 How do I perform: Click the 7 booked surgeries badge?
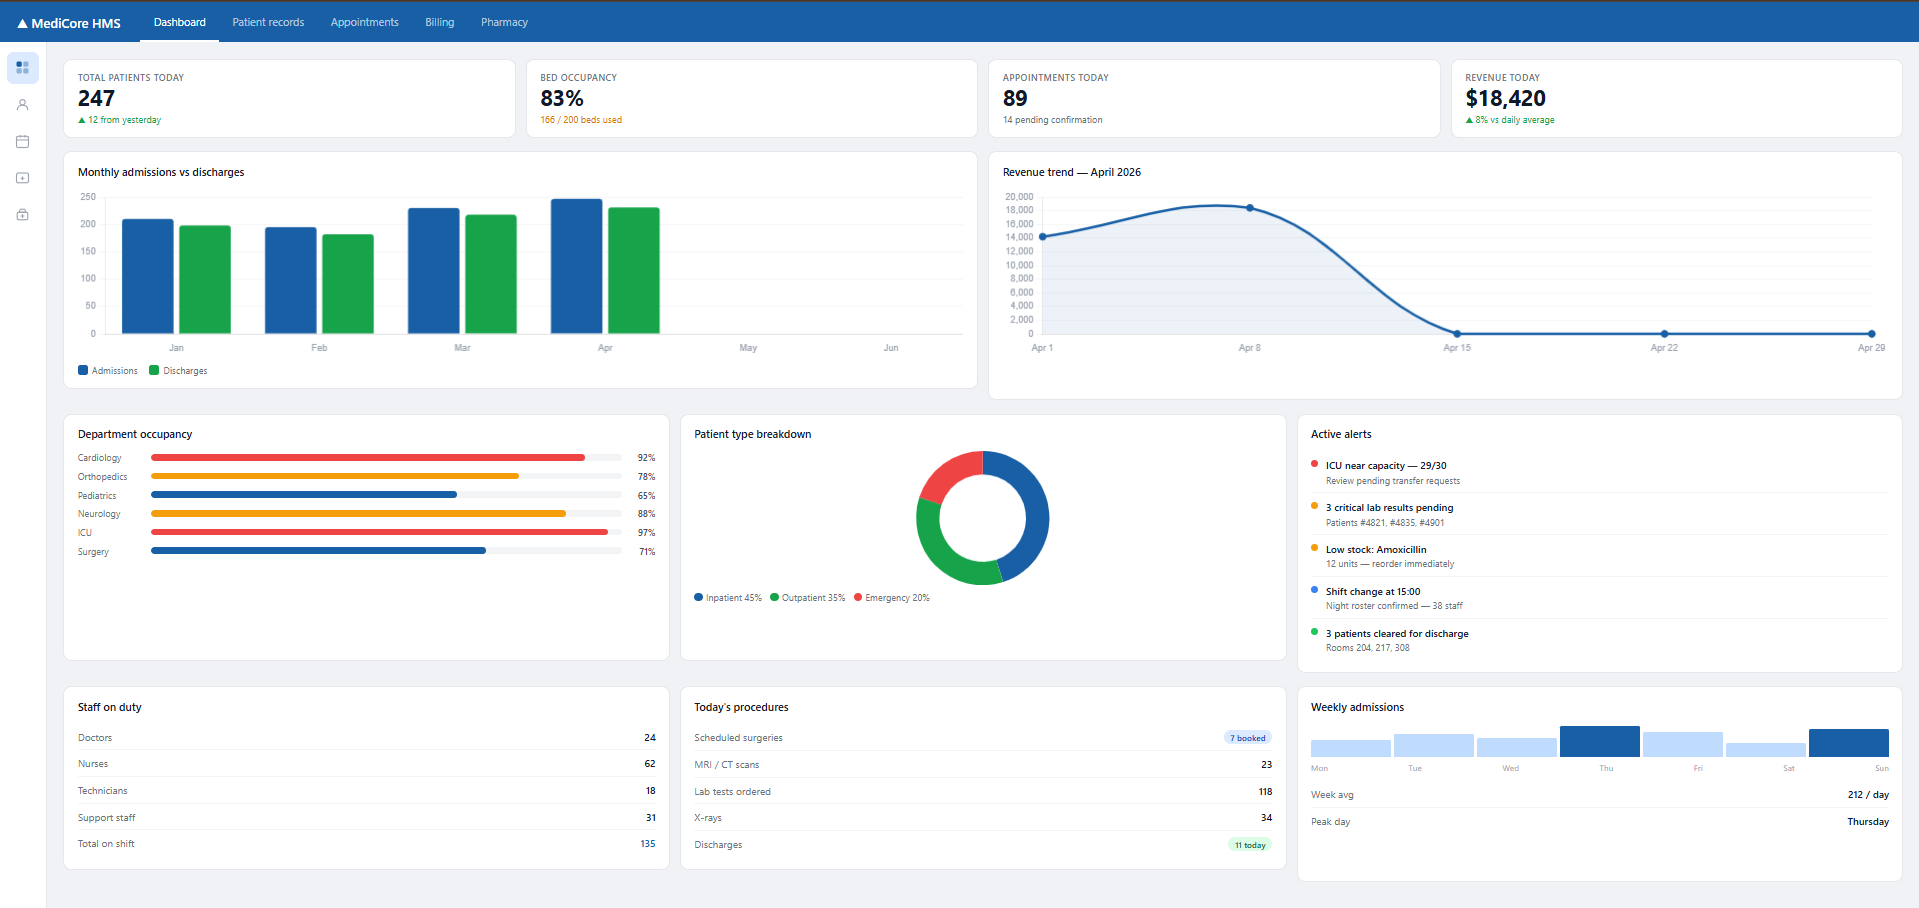(1248, 738)
